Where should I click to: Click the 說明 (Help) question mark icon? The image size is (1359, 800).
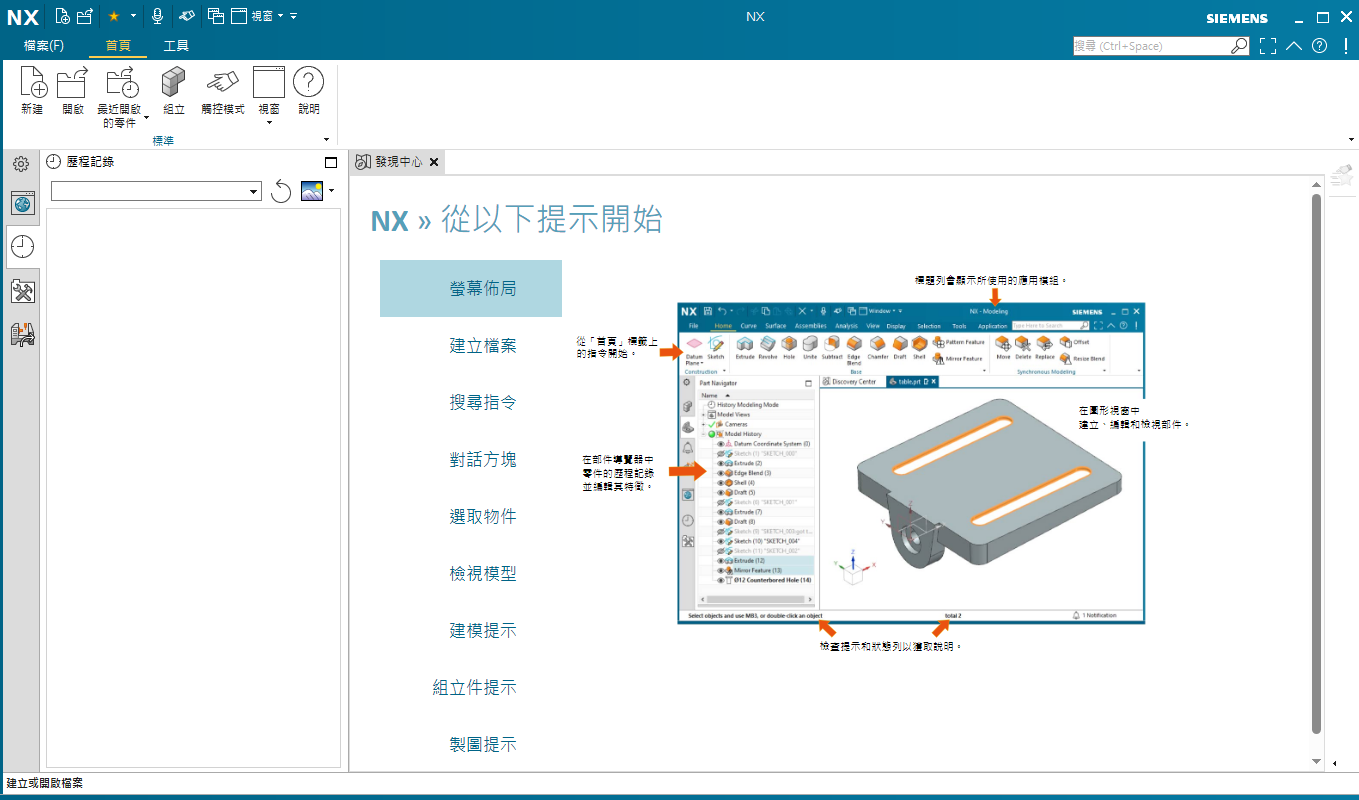pos(308,84)
